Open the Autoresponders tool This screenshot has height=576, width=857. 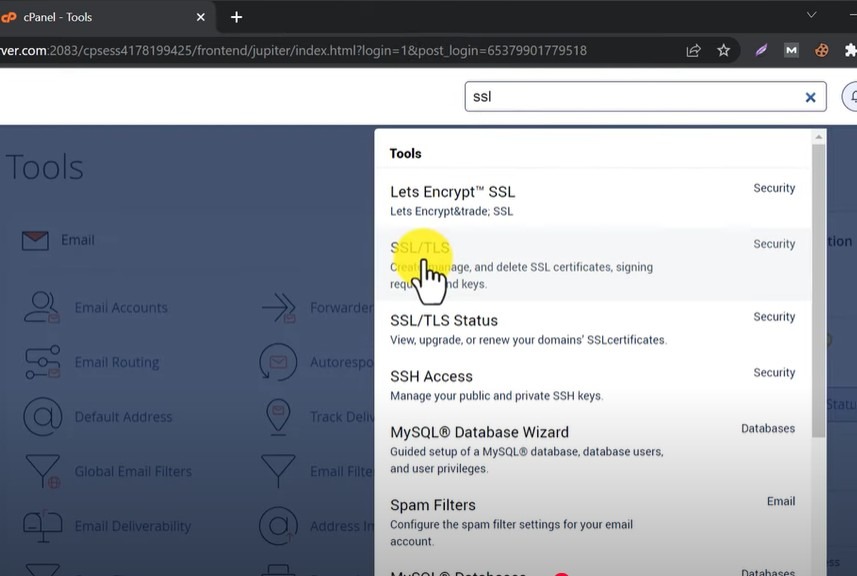[x=278, y=362]
